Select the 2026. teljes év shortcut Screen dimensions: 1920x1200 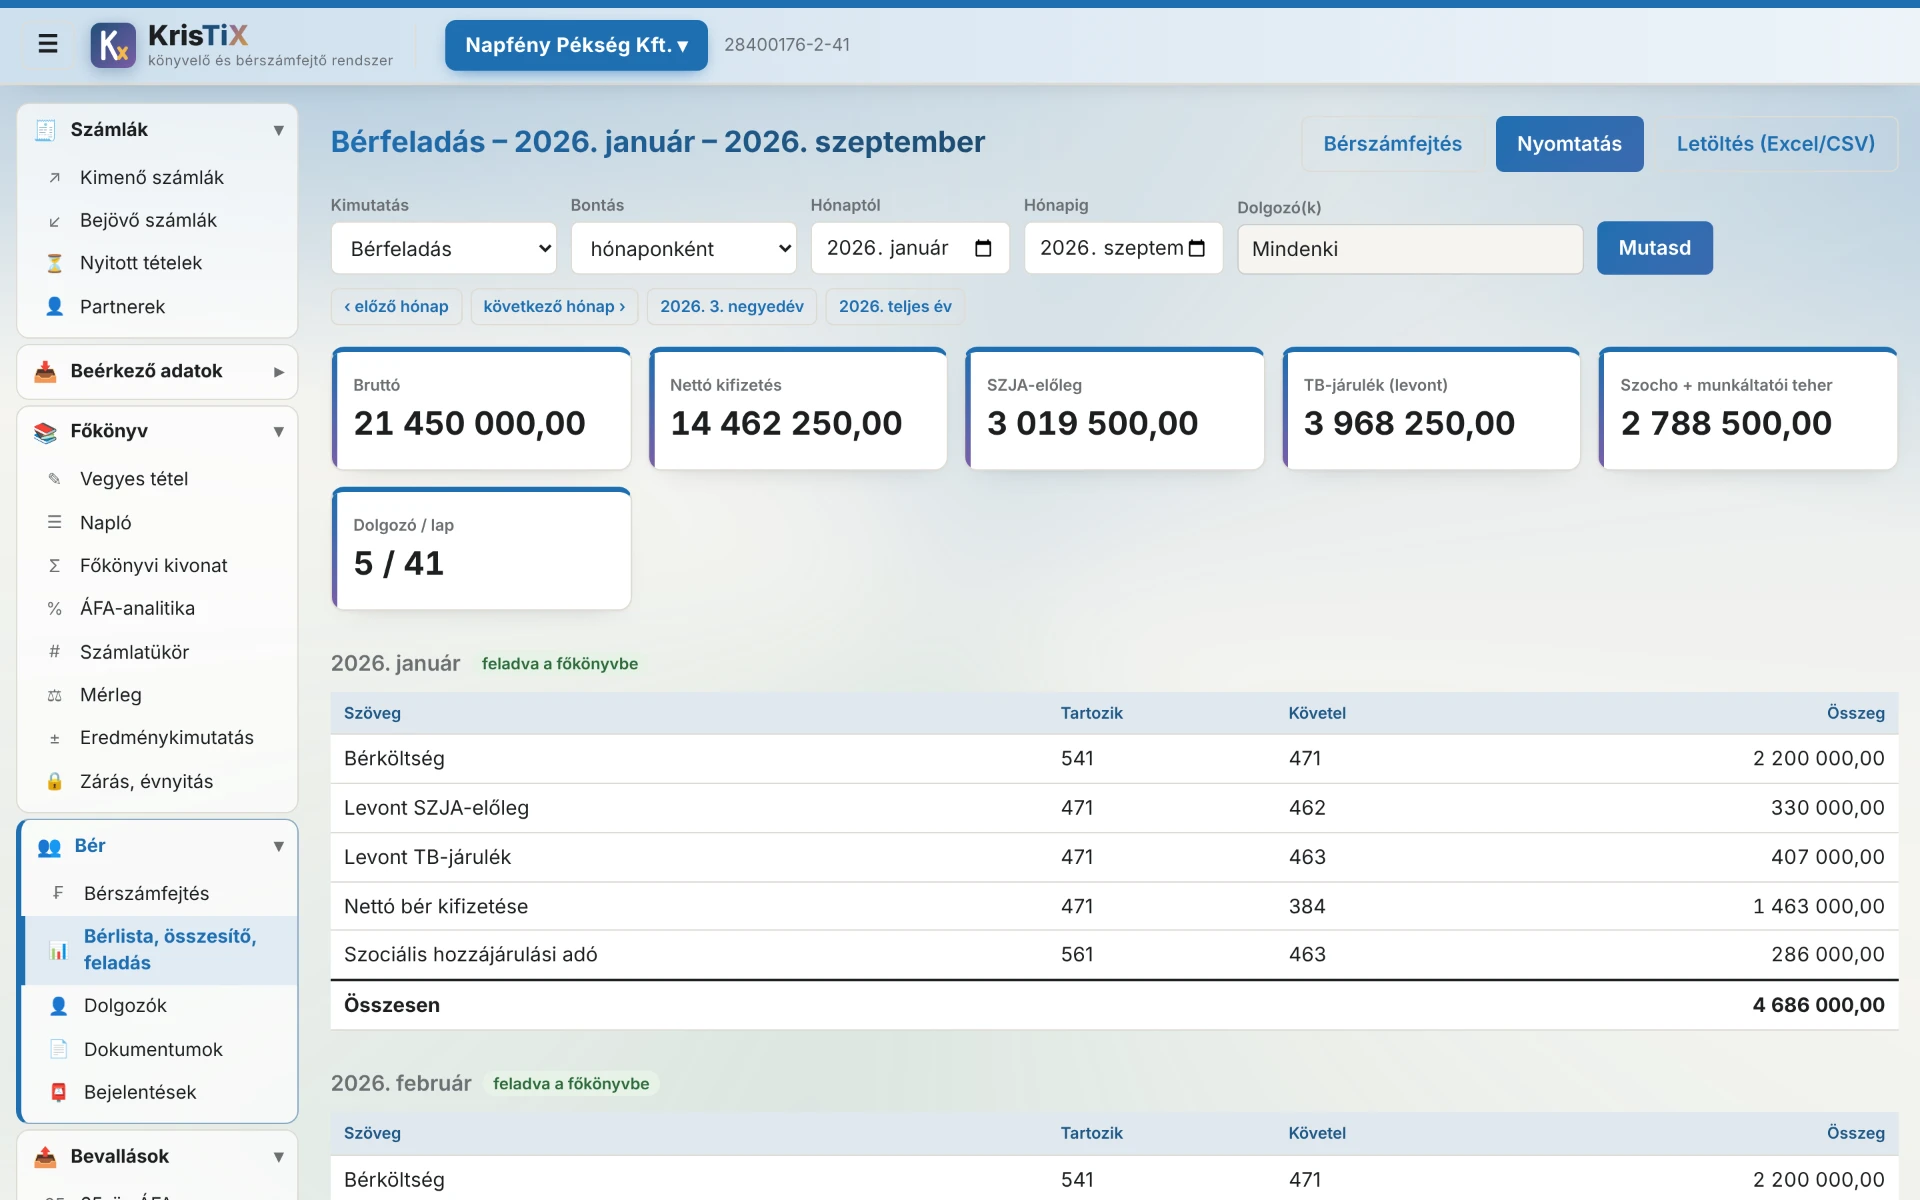895,307
